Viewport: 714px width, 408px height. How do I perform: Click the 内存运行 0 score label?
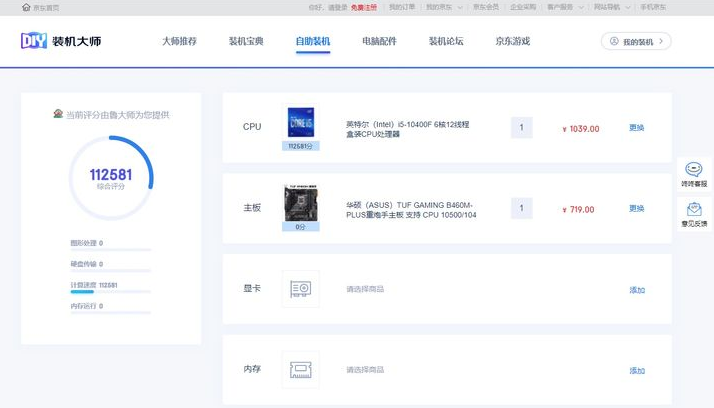coord(87,306)
